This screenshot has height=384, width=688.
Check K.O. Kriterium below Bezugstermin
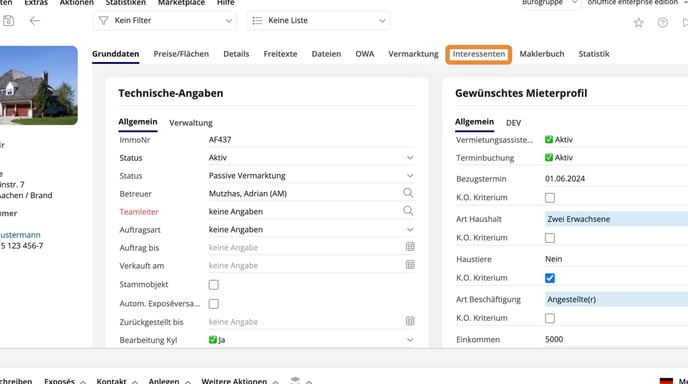pyautogui.click(x=550, y=198)
